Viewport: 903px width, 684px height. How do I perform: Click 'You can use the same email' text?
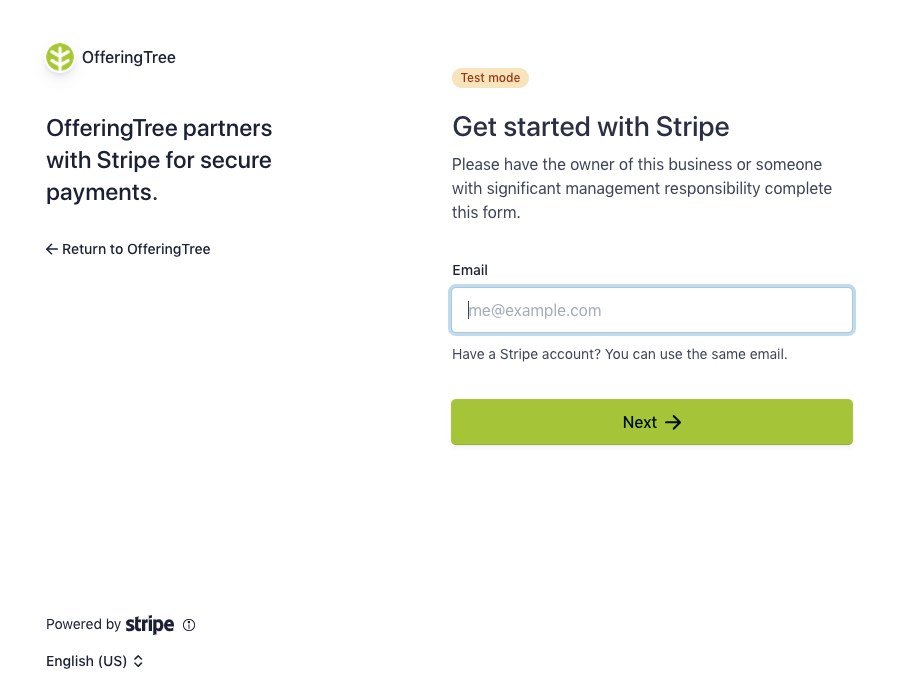[x=696, y=354]
